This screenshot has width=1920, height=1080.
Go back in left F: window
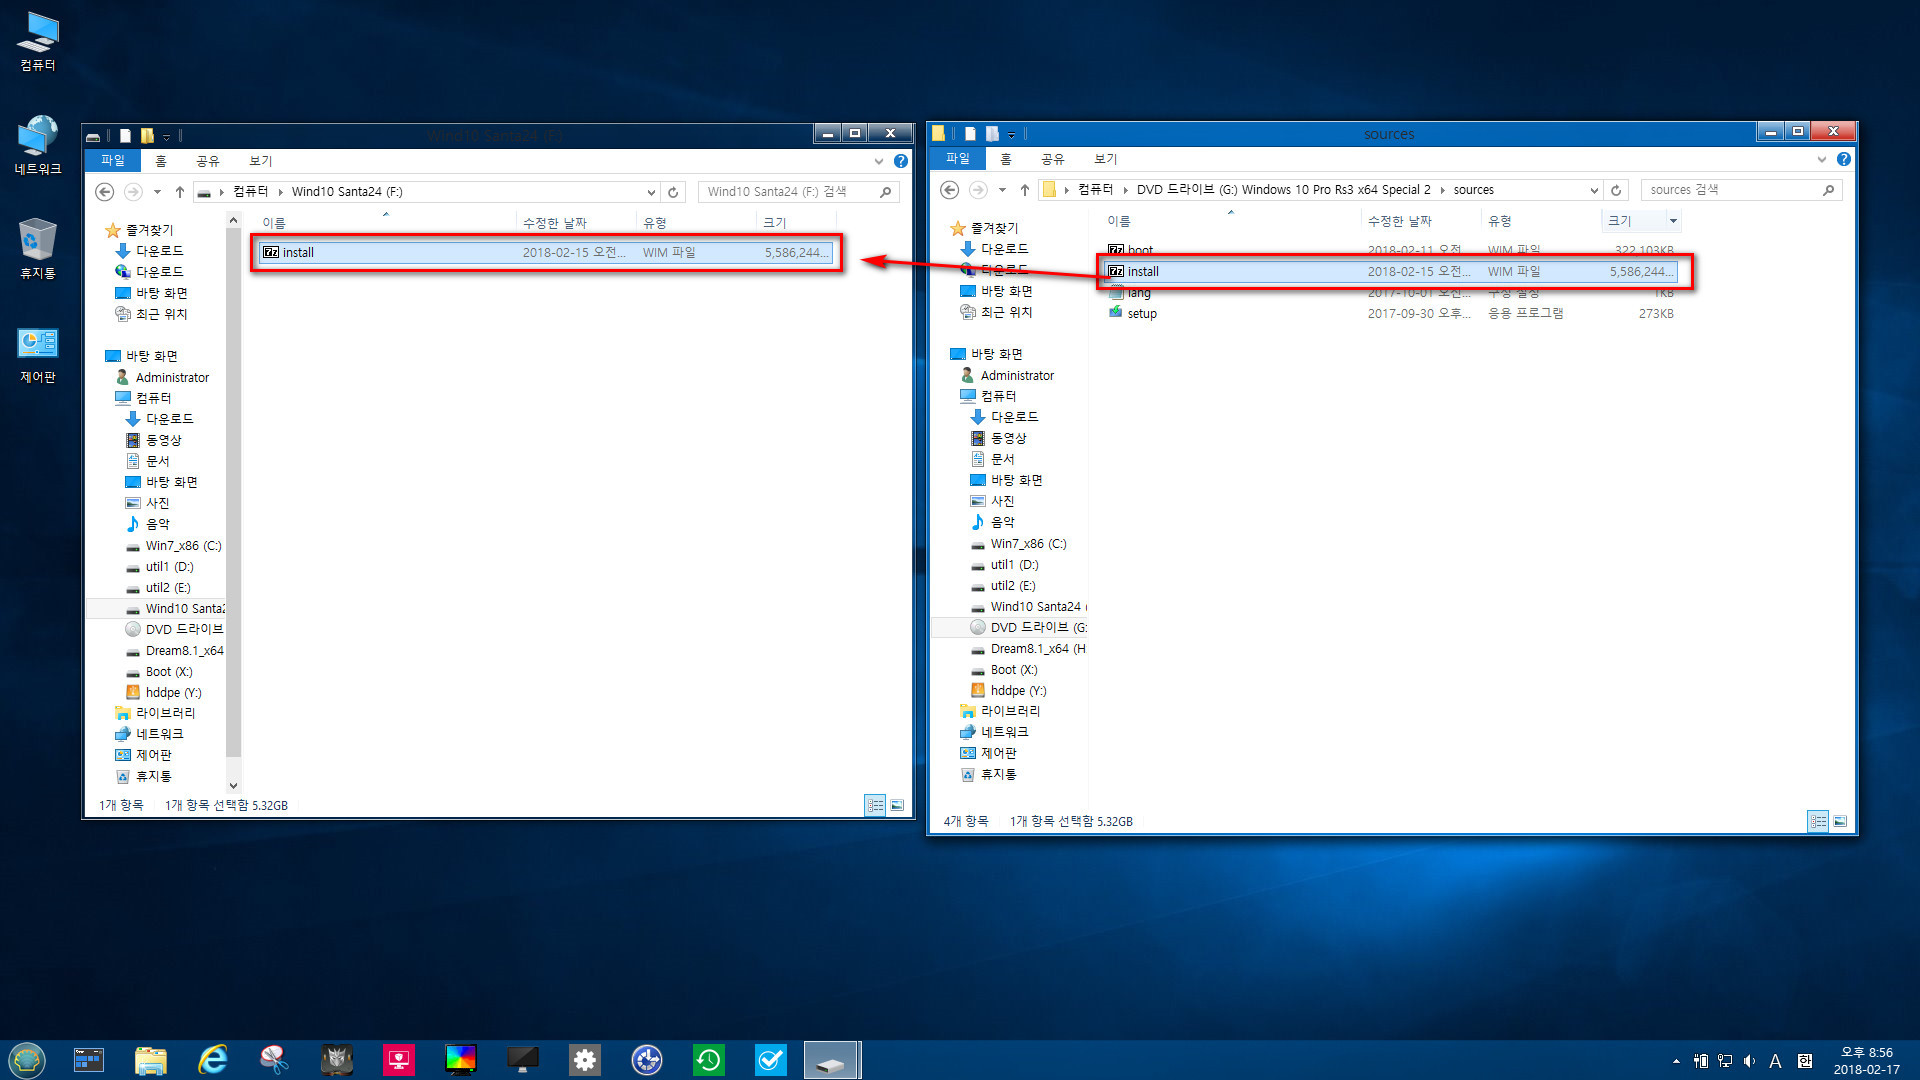tap(105, 192)
